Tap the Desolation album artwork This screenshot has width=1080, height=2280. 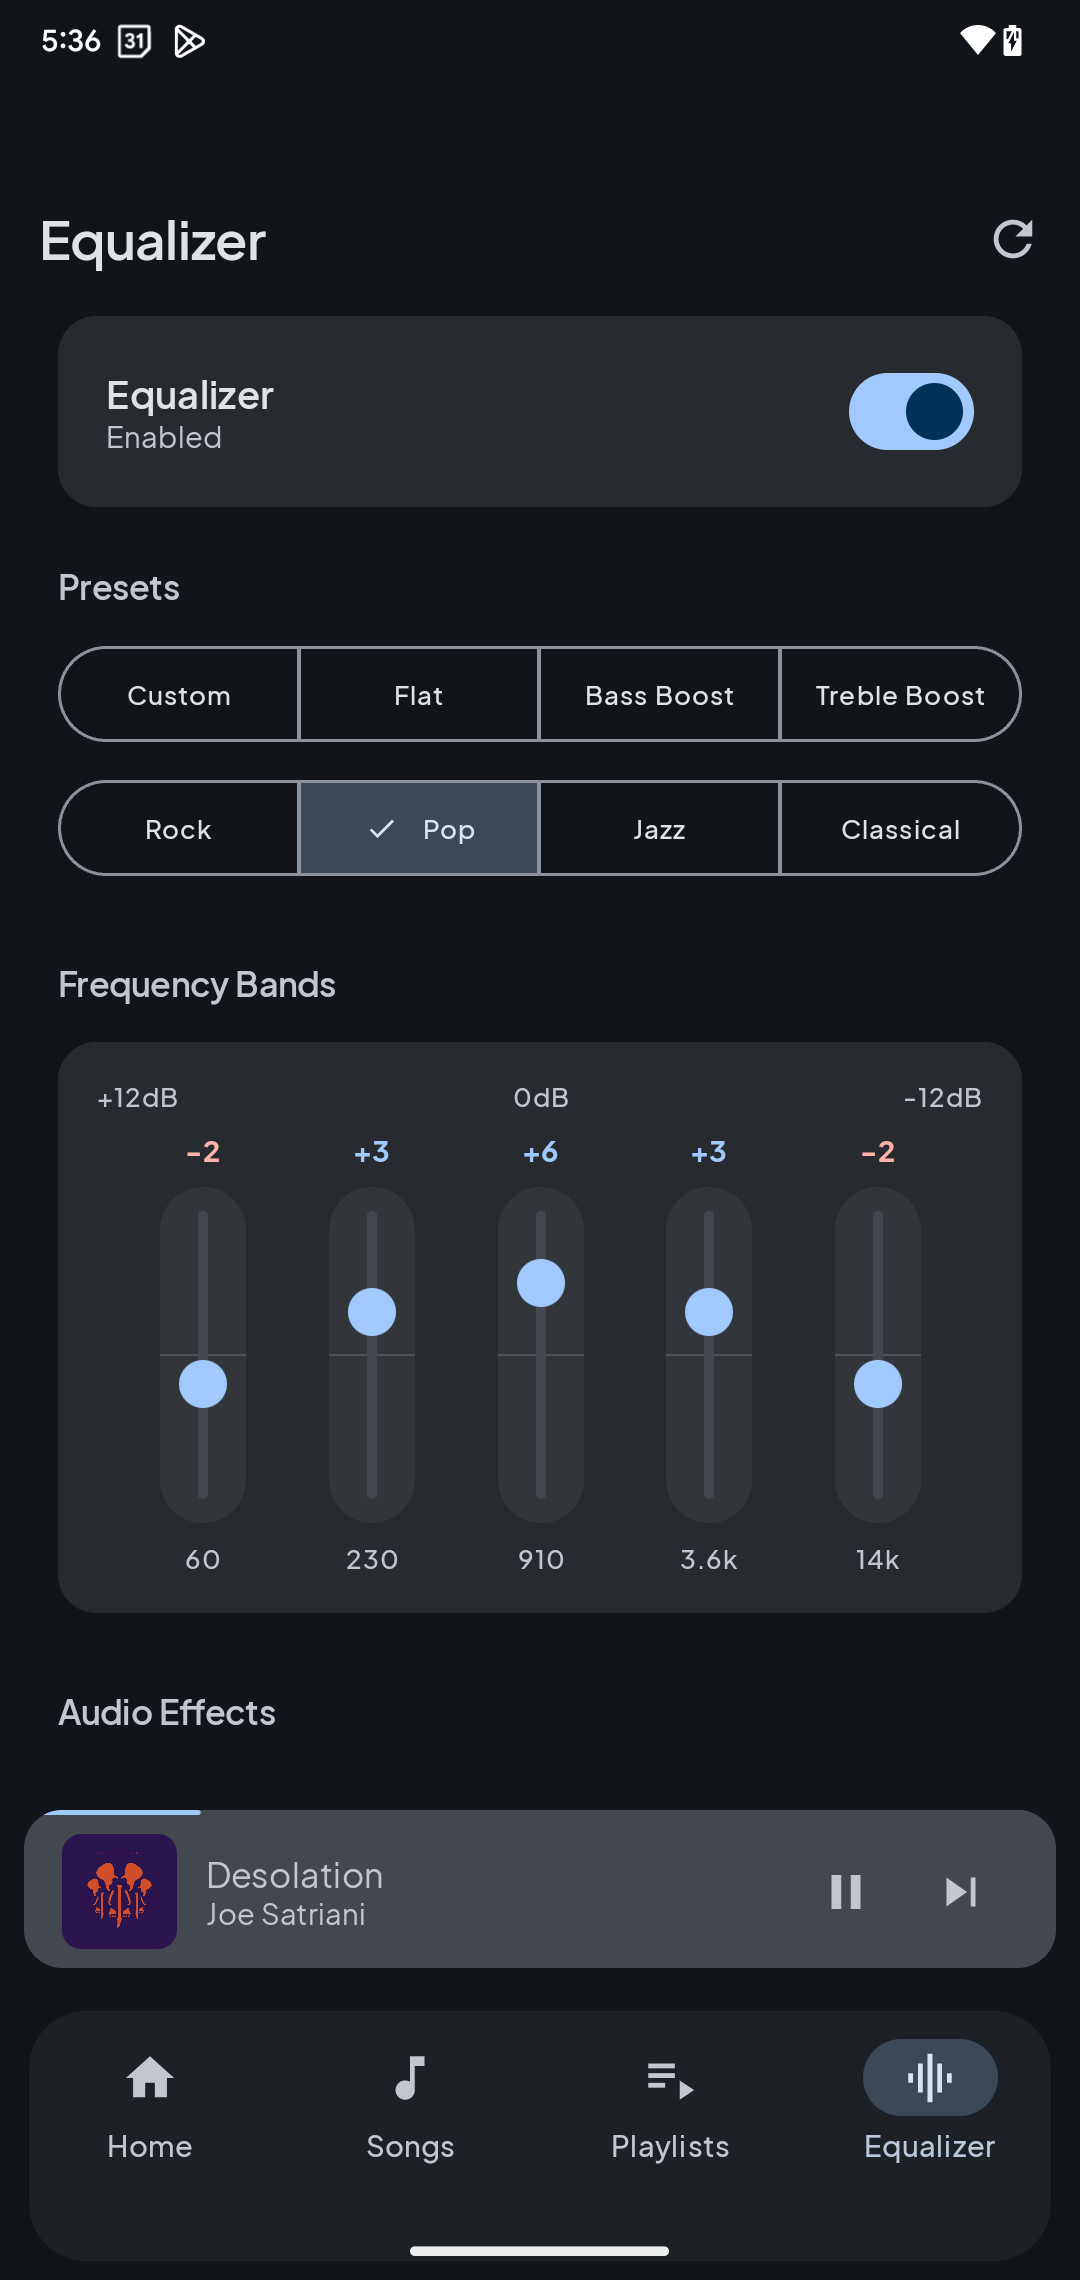[x=119, y=1891]
